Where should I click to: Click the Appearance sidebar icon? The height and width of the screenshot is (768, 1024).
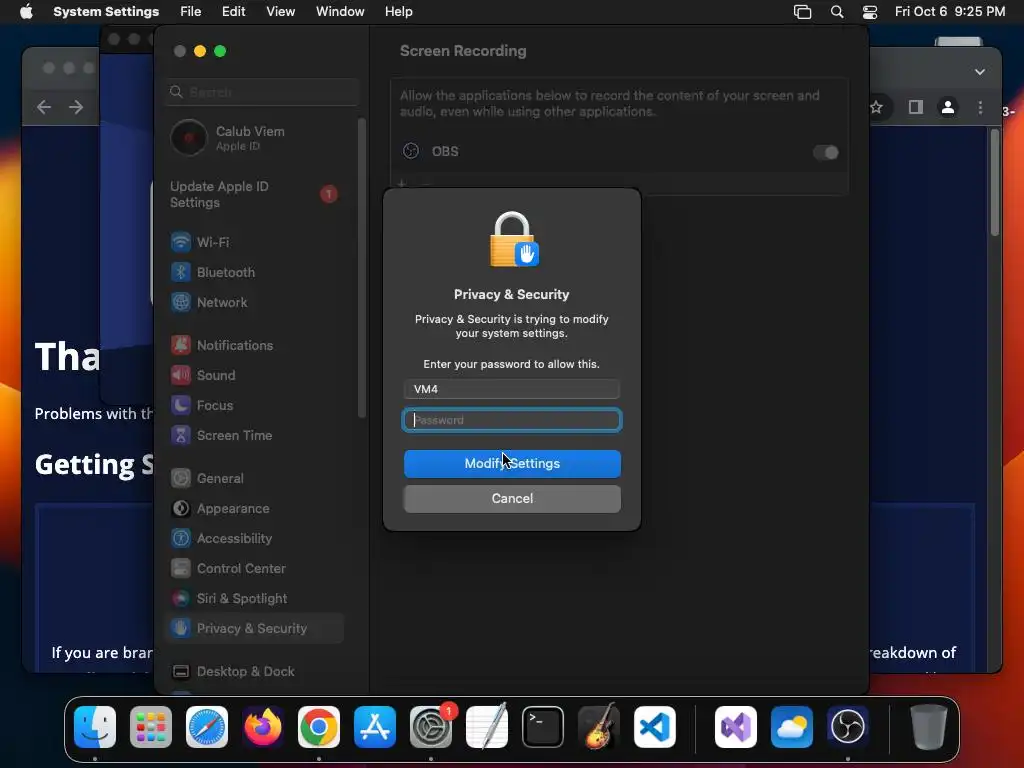click(x=181, y=509)
